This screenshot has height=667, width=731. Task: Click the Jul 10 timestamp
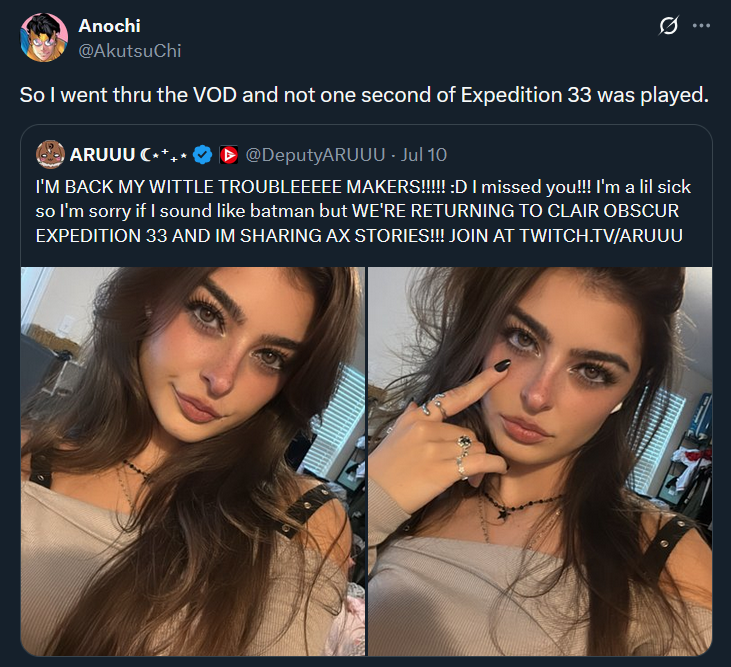click(x=424, y=155)
